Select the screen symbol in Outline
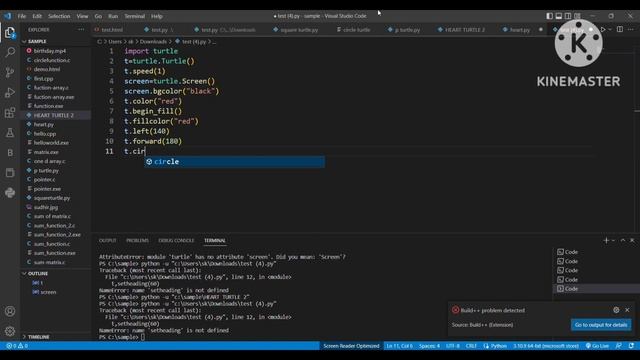Screen dimensions: 640x360 (x=48, y=292)
